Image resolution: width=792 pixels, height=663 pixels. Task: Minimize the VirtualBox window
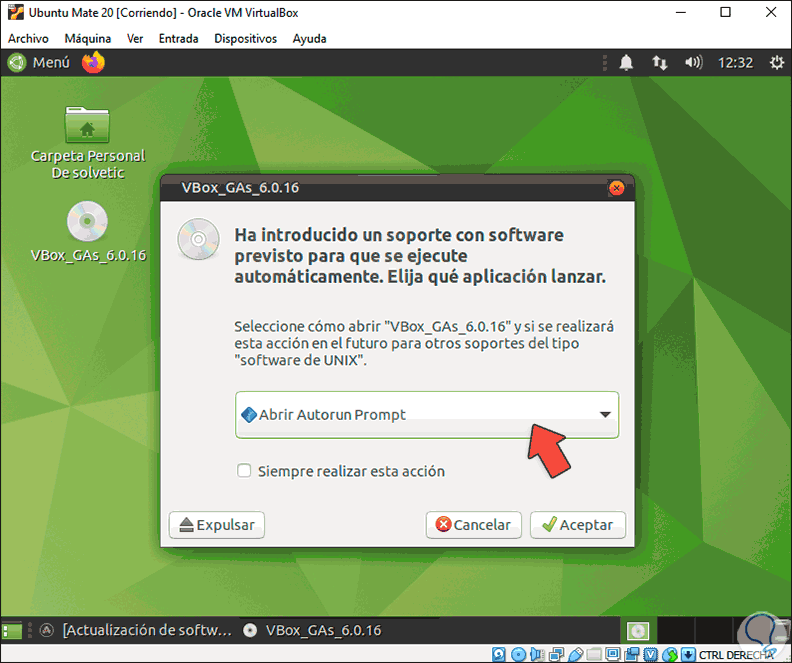(x=681, y=12)
